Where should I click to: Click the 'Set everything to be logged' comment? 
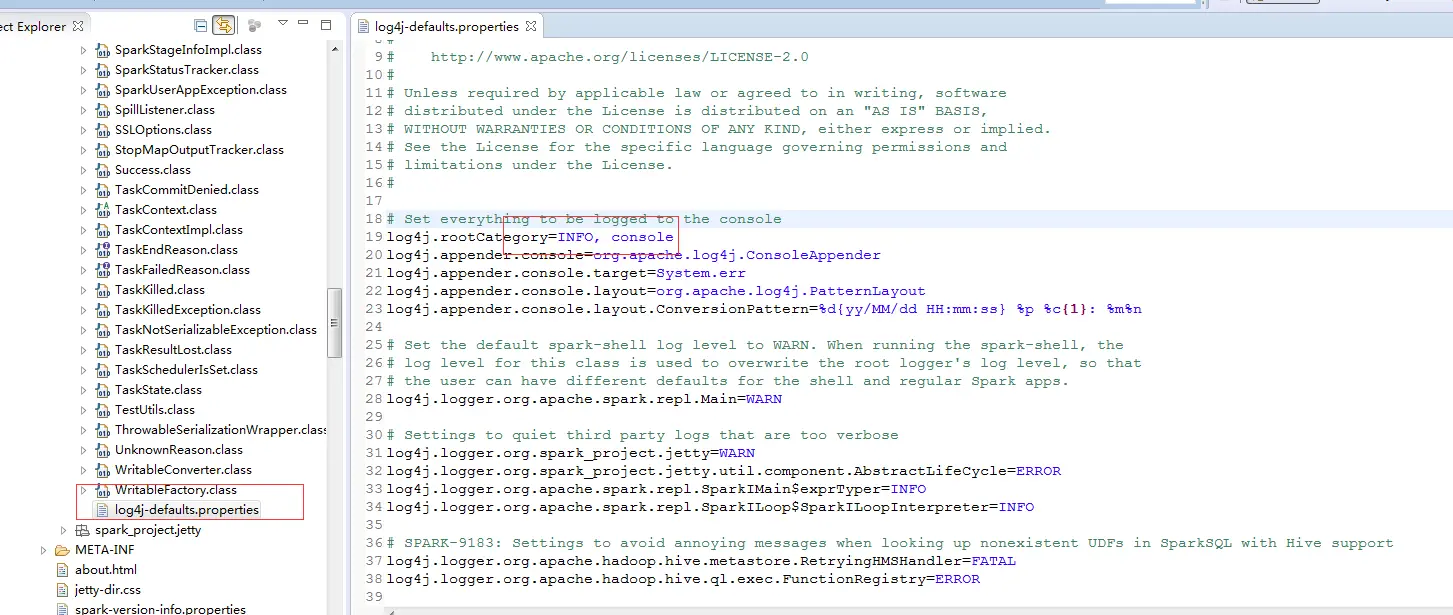(x=585, y=219)
